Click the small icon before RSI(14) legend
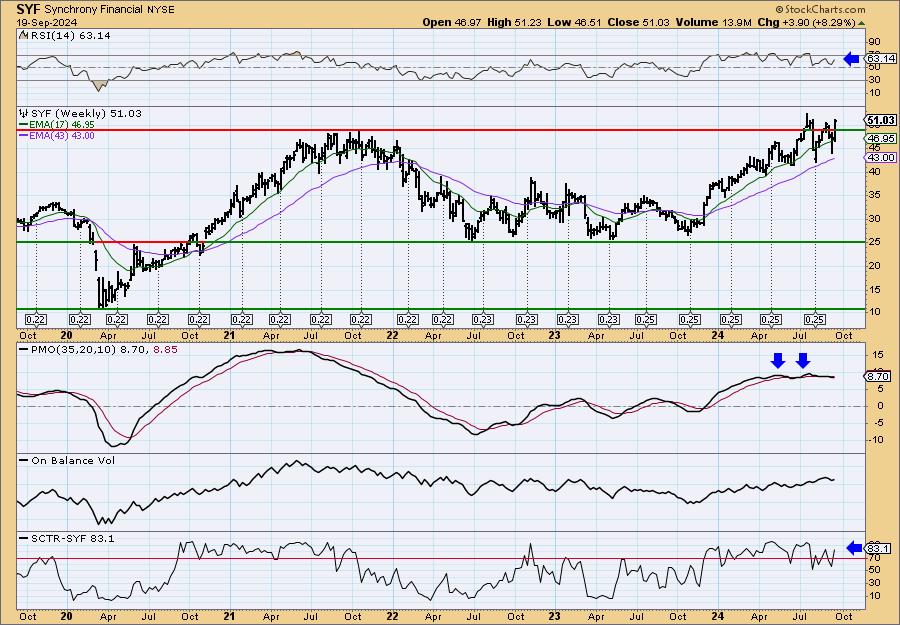 click(23, 35)
